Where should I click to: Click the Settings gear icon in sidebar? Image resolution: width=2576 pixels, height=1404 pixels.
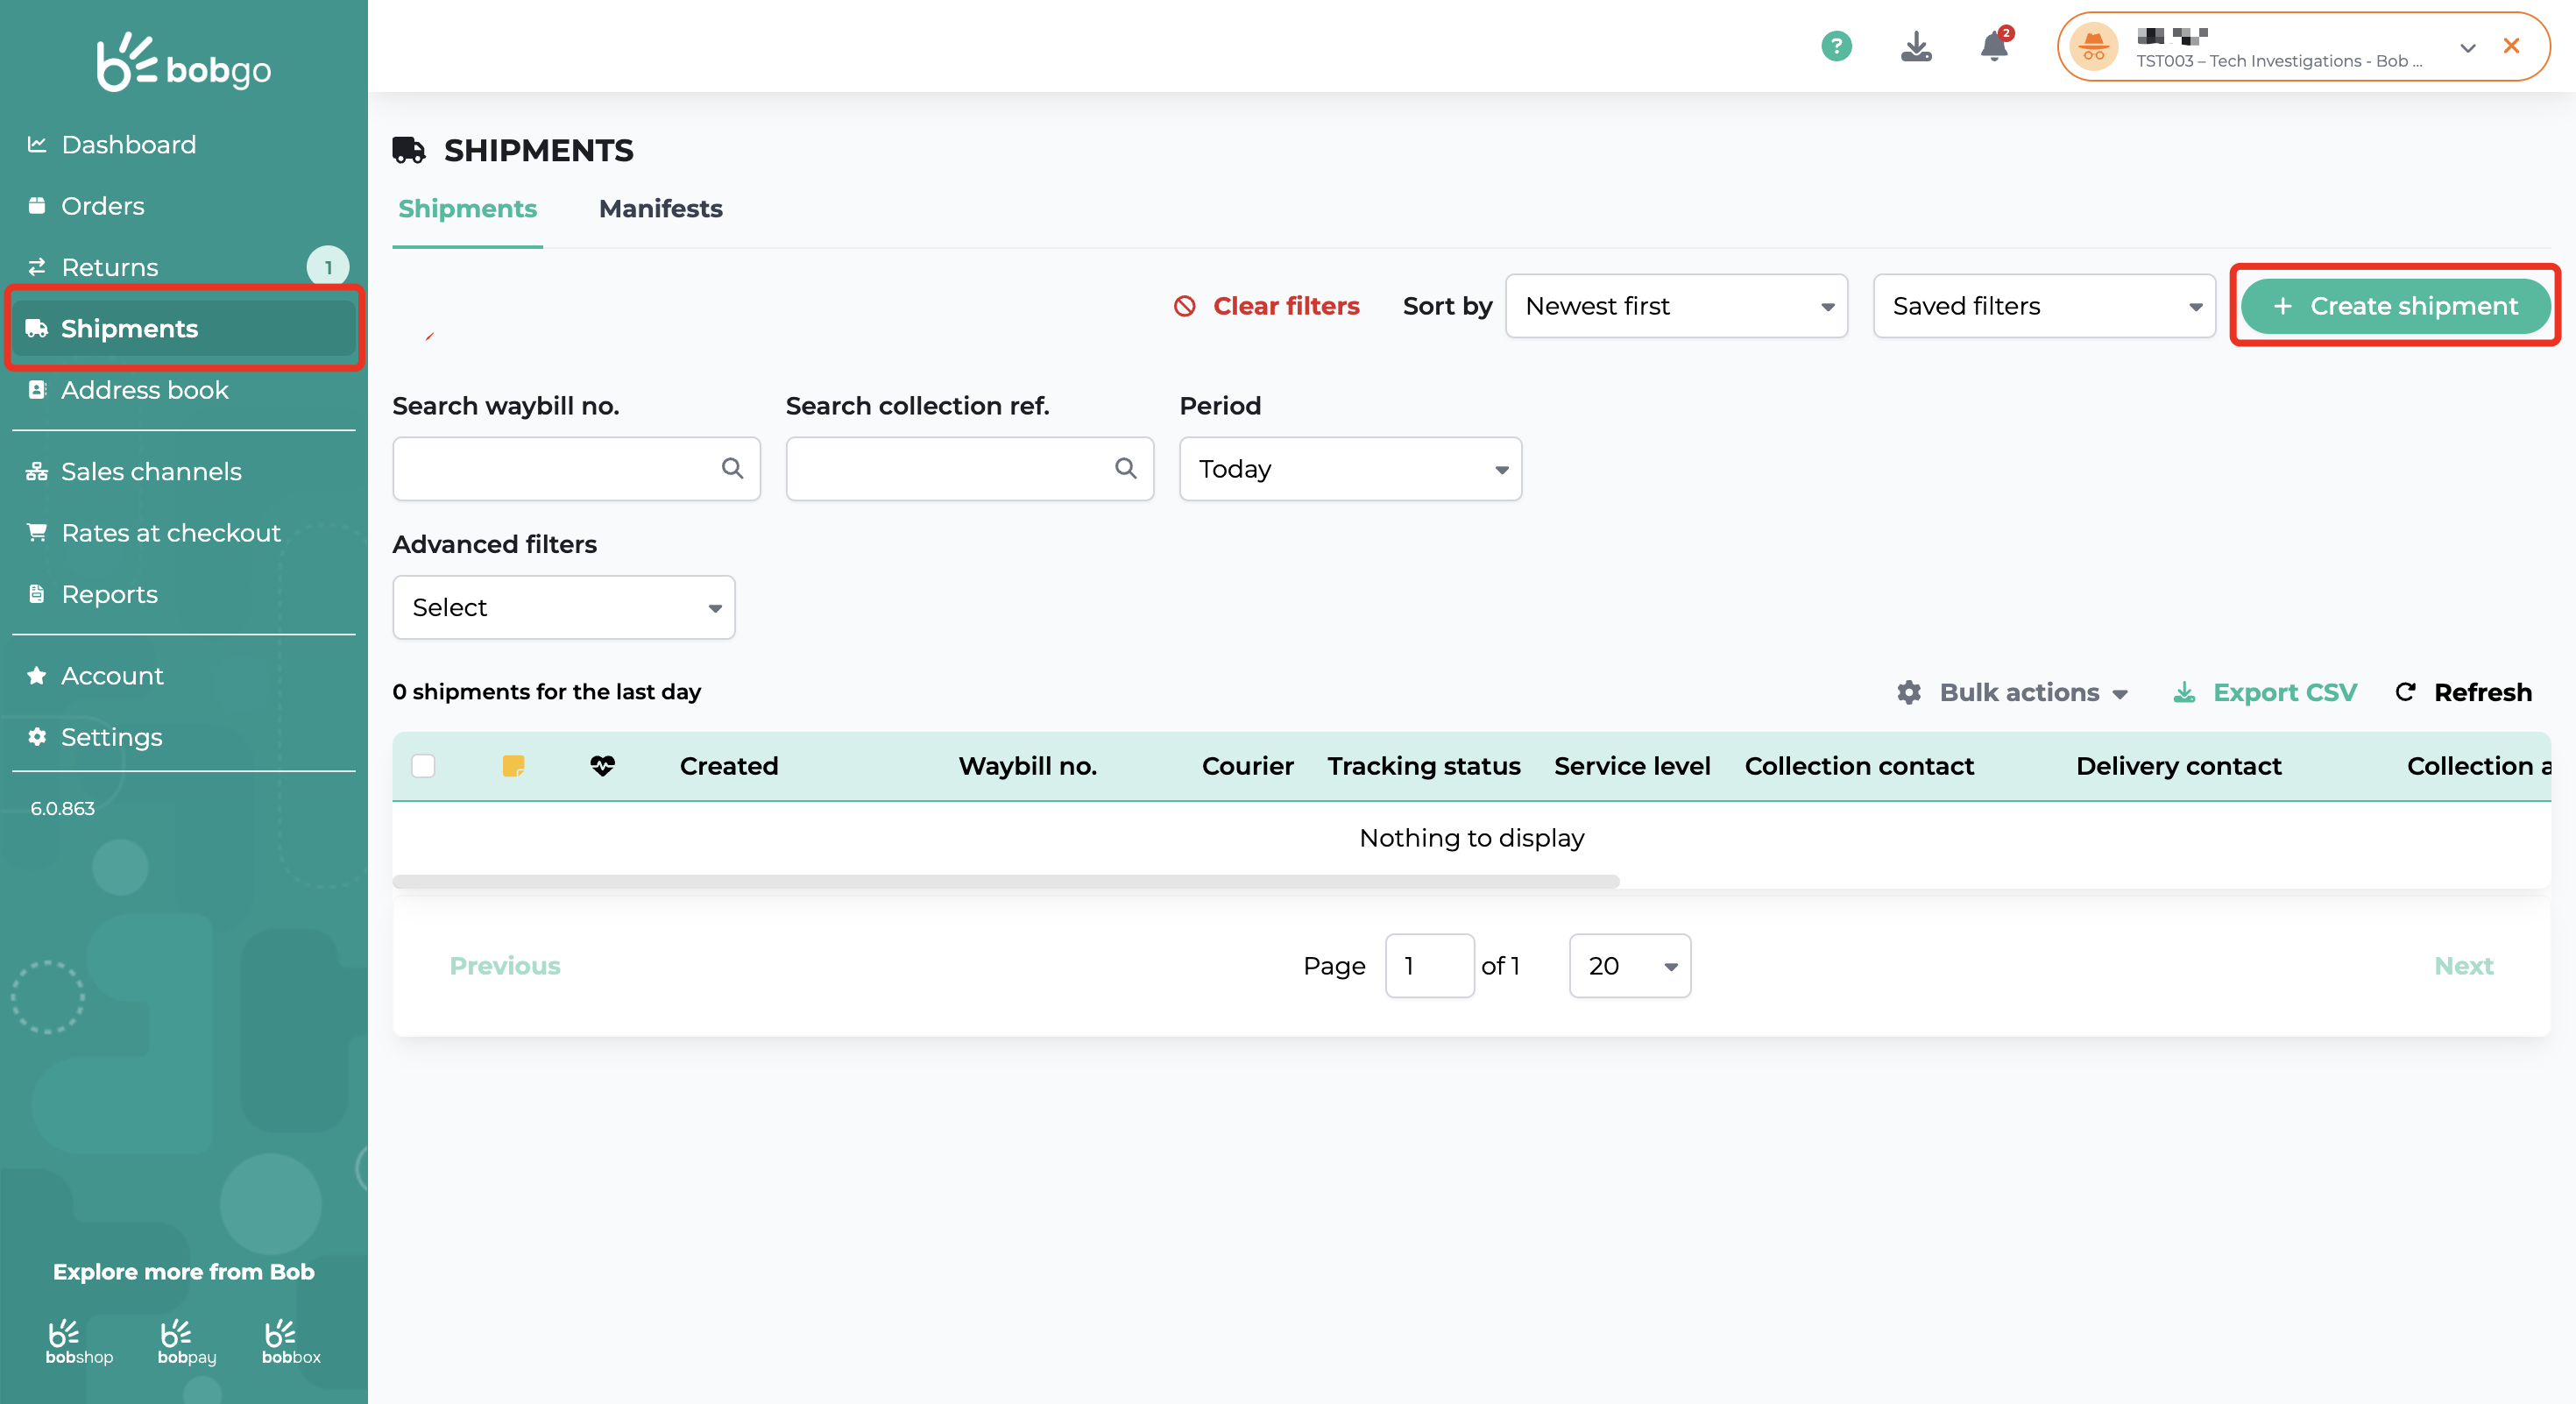tap(37, 737)
